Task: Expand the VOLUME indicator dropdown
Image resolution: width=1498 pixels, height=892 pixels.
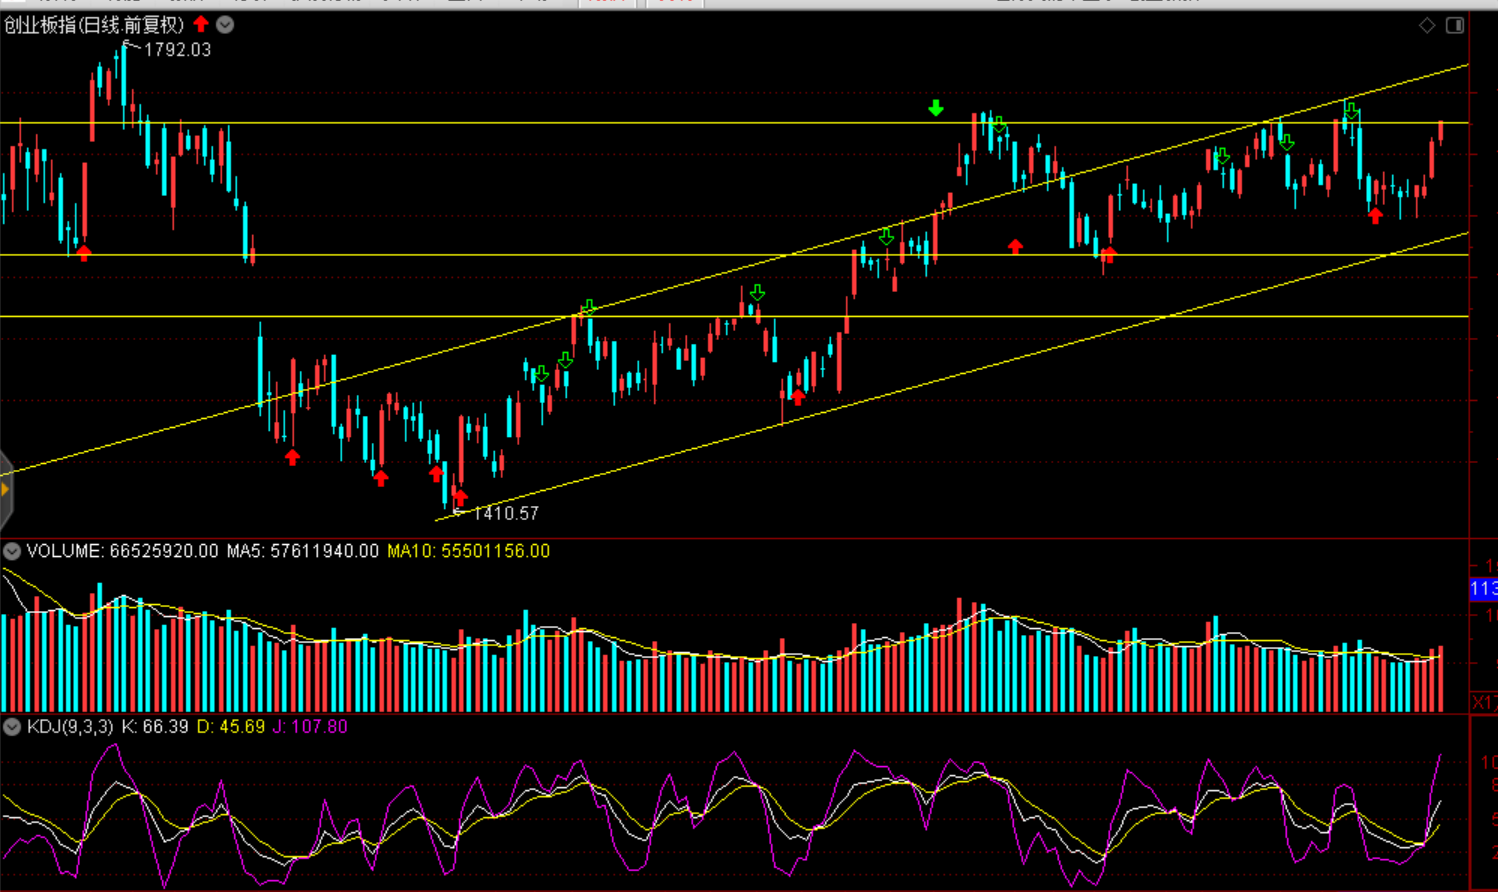Action: pos(12,551)
